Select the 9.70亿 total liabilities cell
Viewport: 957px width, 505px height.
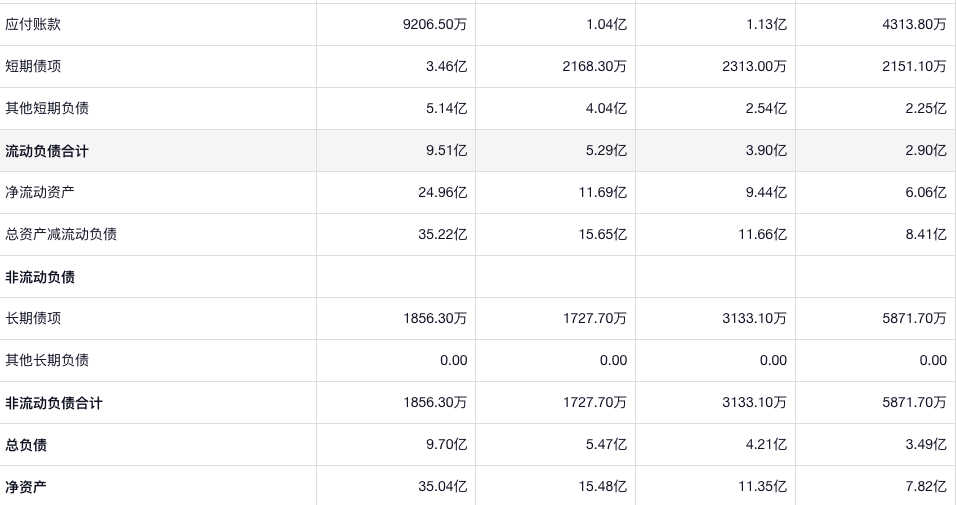click(446, 445)
